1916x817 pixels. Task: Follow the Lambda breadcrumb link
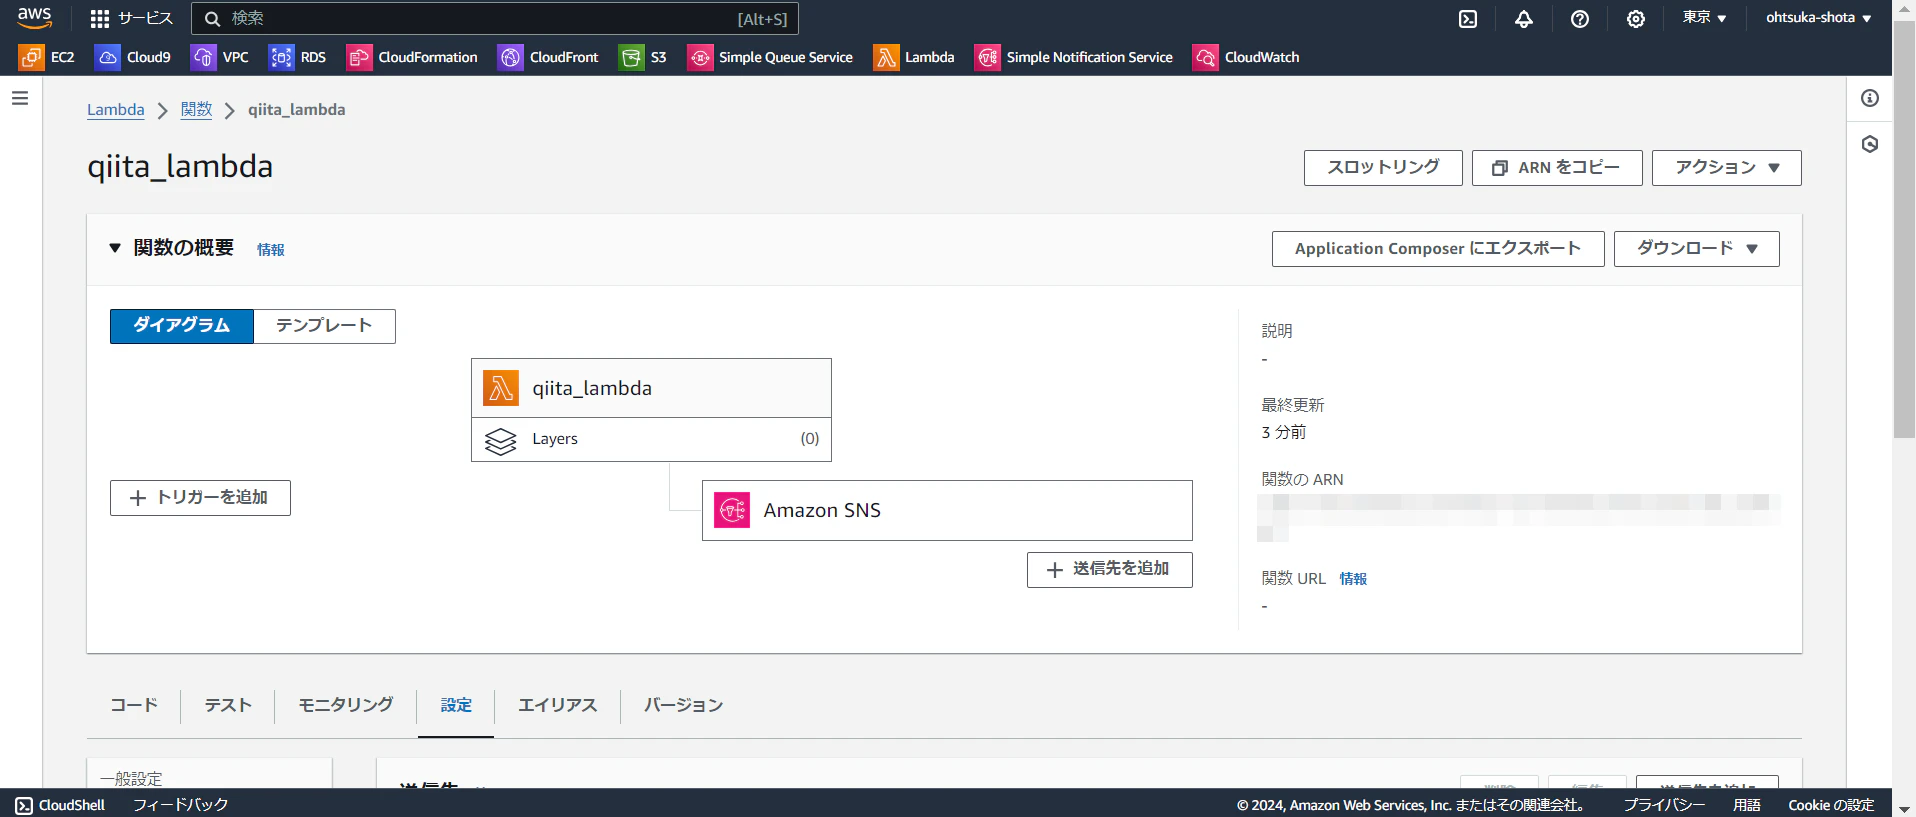116,110
